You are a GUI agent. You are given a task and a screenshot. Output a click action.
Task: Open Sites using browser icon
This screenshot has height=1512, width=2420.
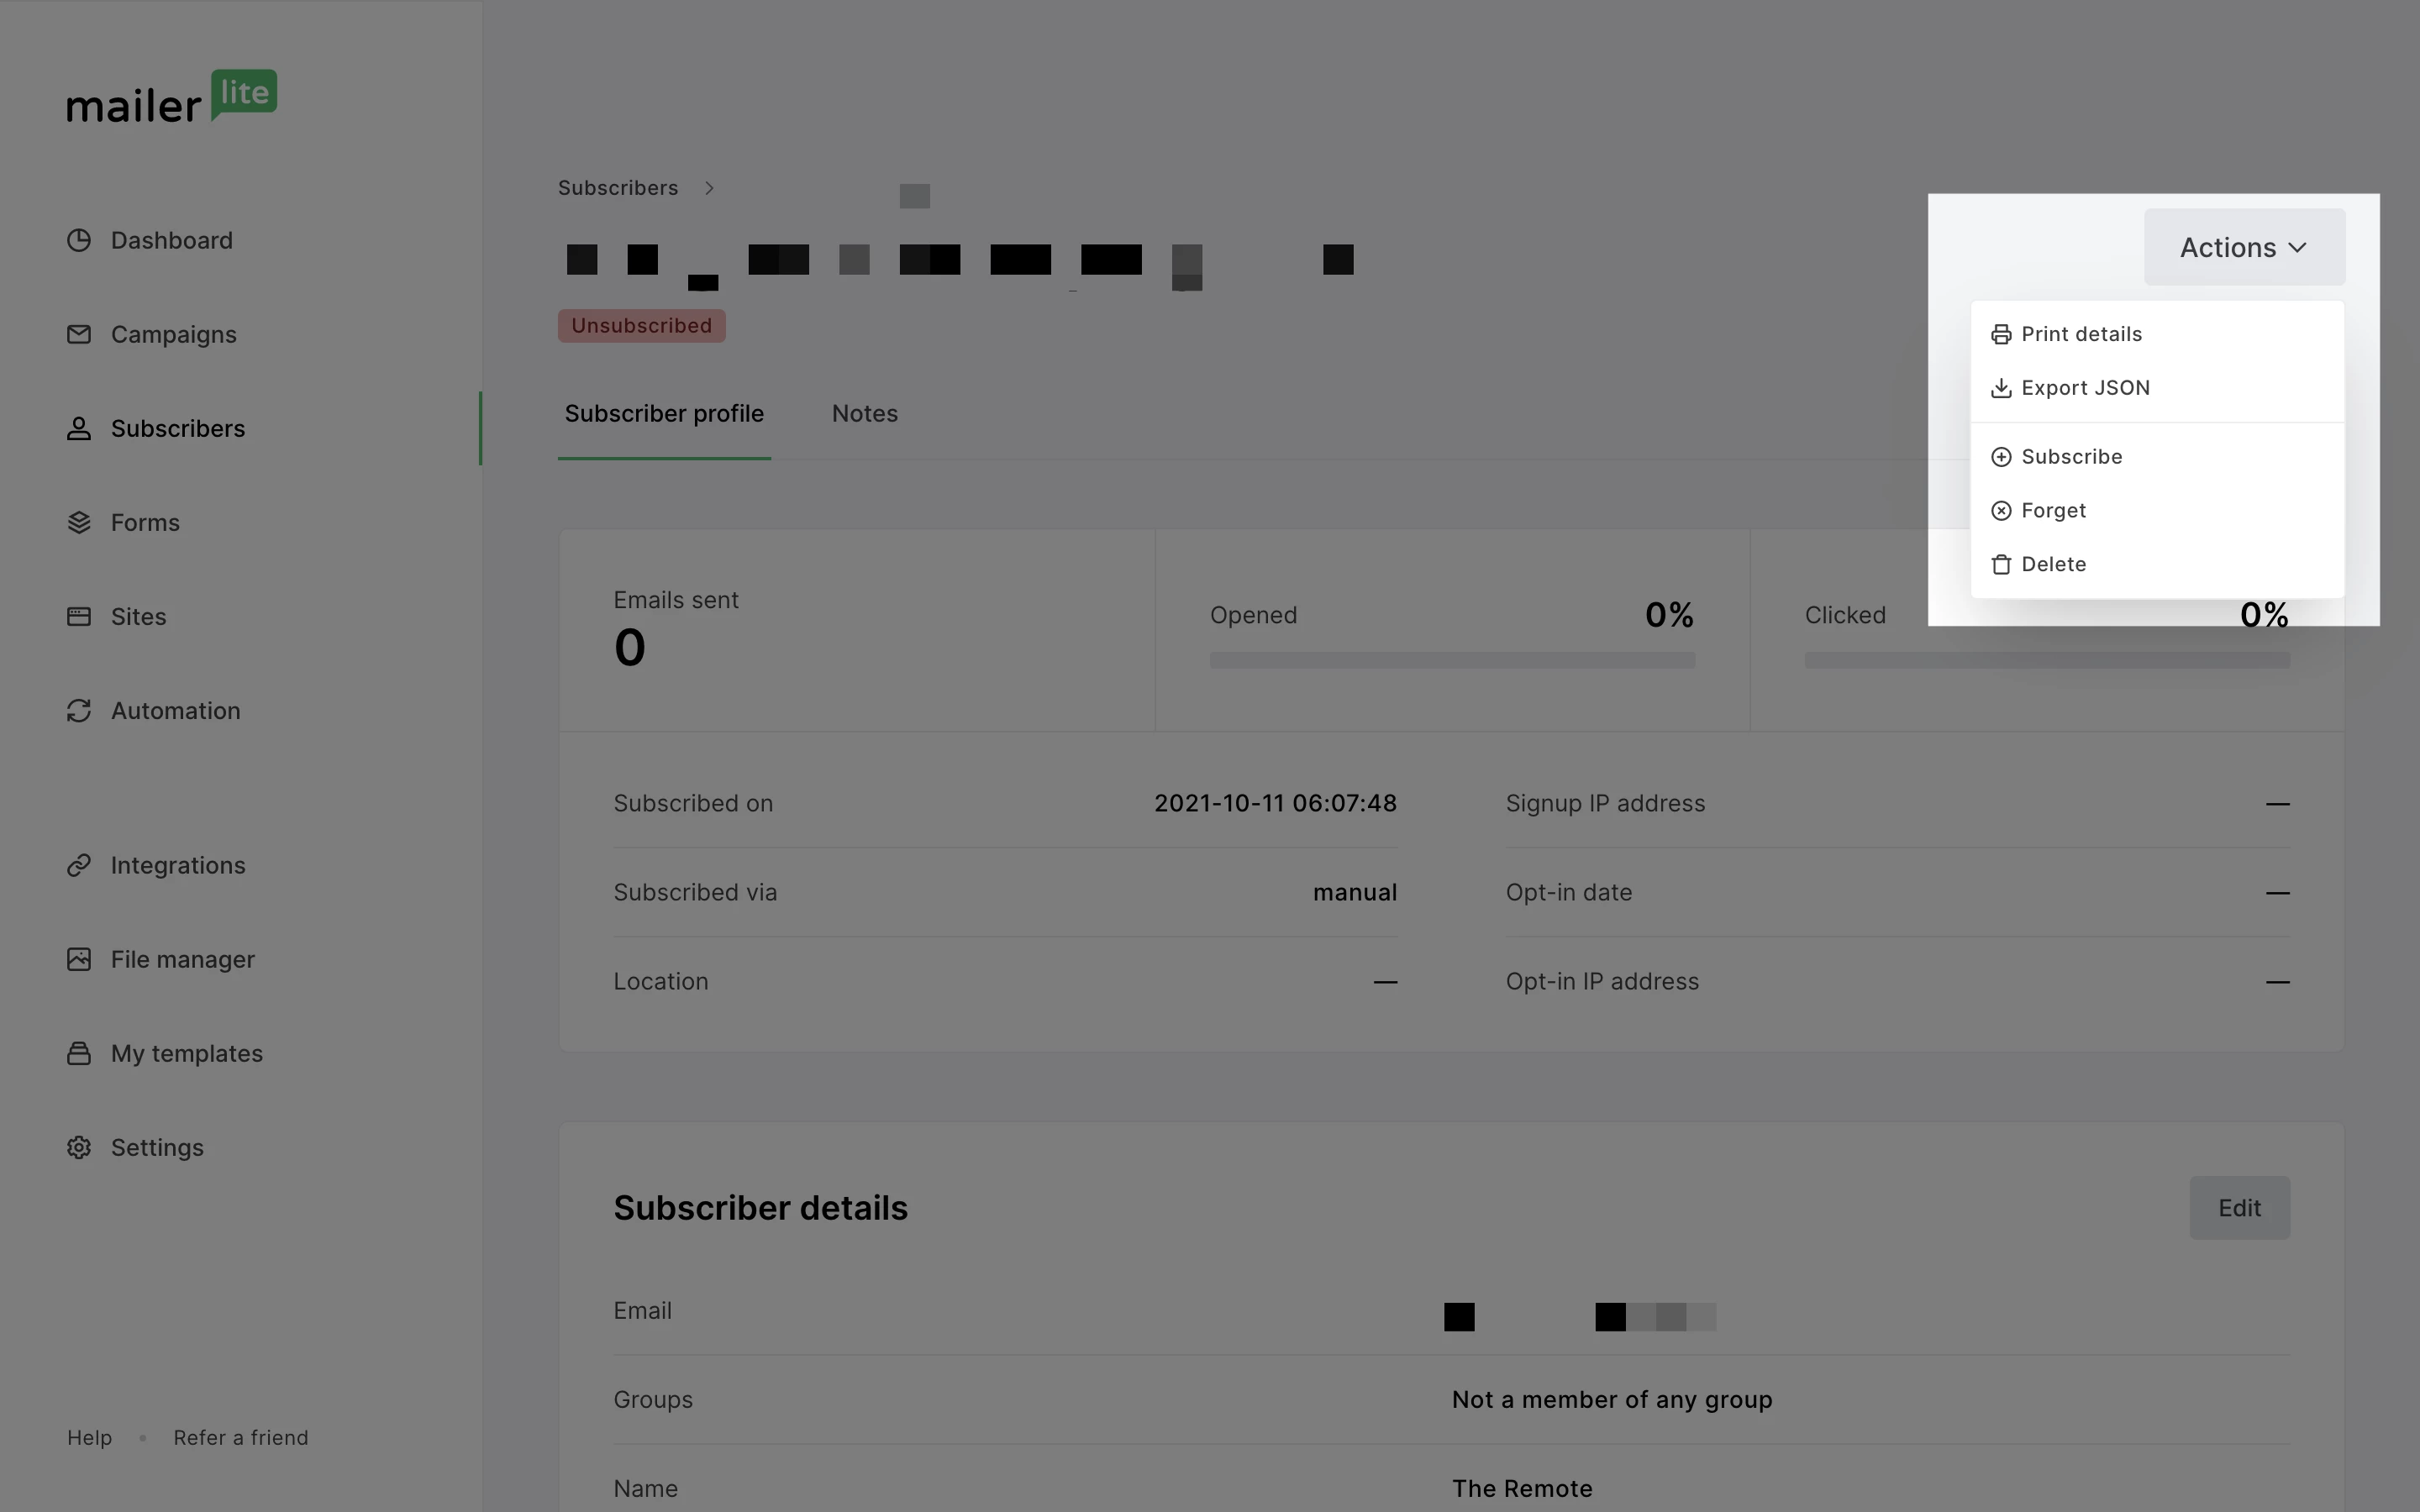point(79,616)
